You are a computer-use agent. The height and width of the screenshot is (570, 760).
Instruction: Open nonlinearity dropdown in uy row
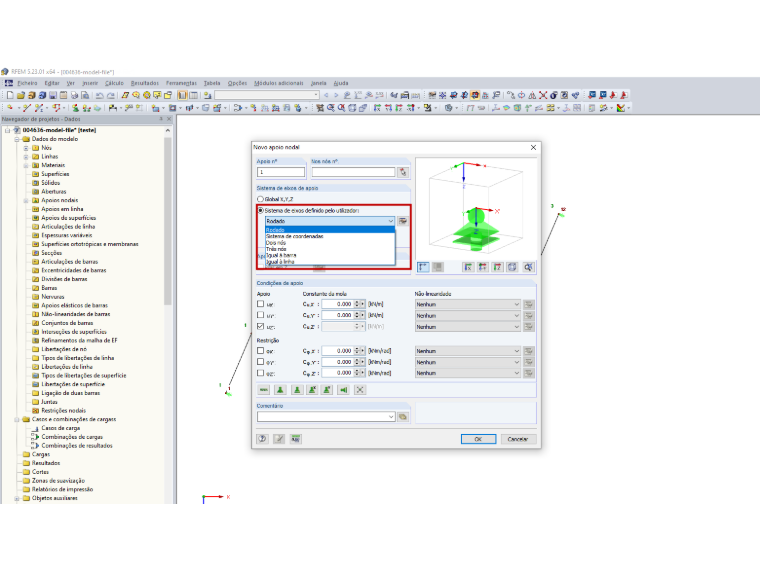[468, 316]
